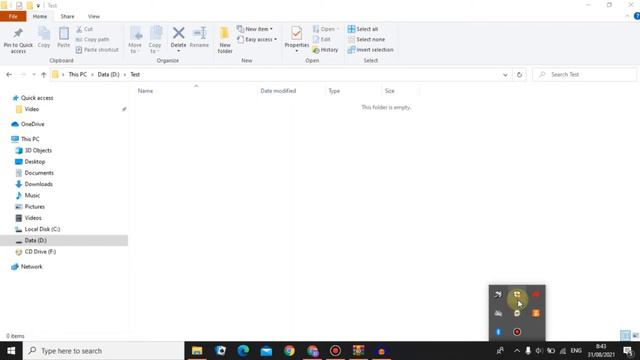The width and height of the screenshot is (640, 360).
Task: Click the Properties checkmark icon
Action: pos(297,33)
